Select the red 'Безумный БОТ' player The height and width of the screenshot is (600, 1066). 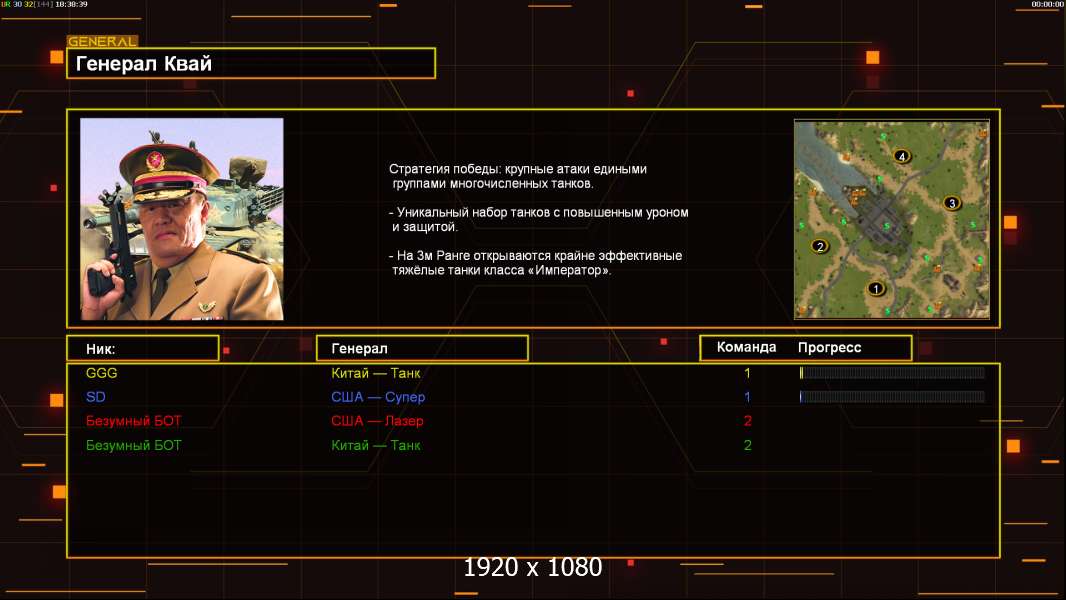(x=133, y=421)
